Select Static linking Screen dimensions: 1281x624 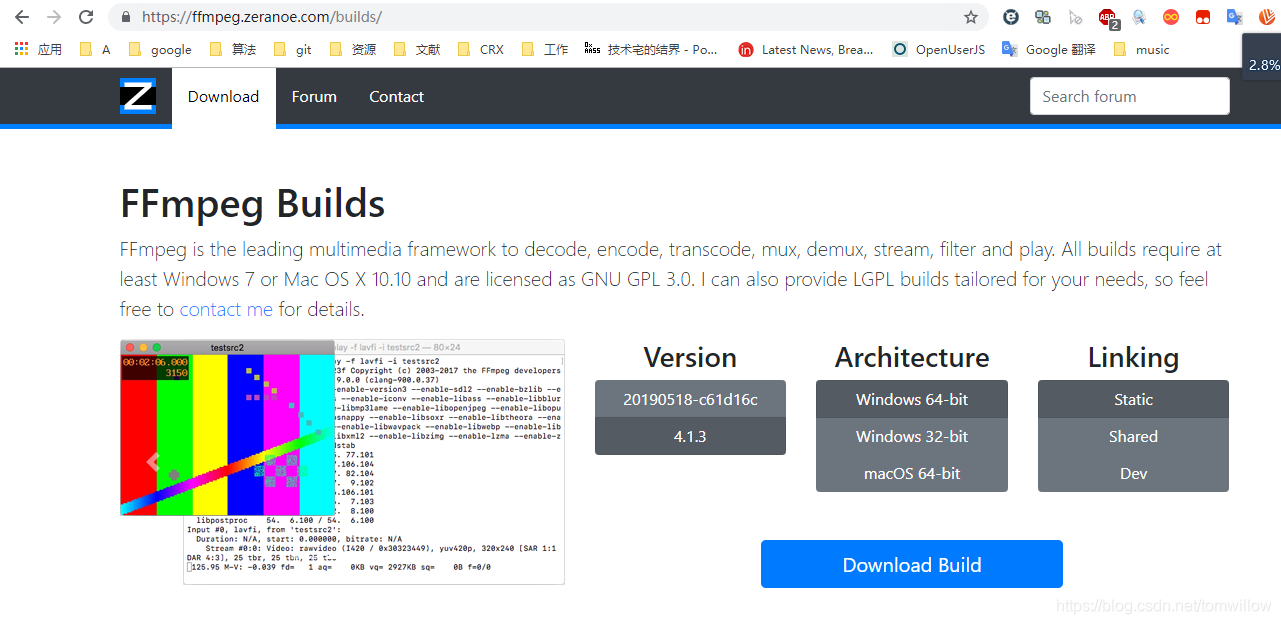point(1133,399)
